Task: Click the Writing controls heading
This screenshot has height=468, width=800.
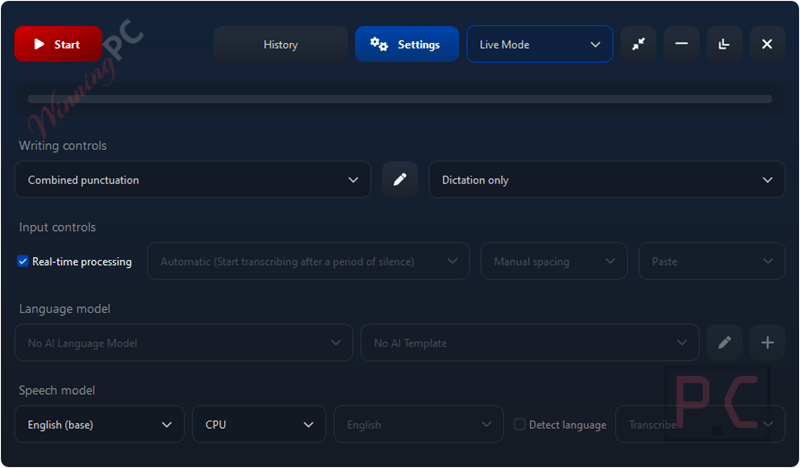Action: pos(63,146)
